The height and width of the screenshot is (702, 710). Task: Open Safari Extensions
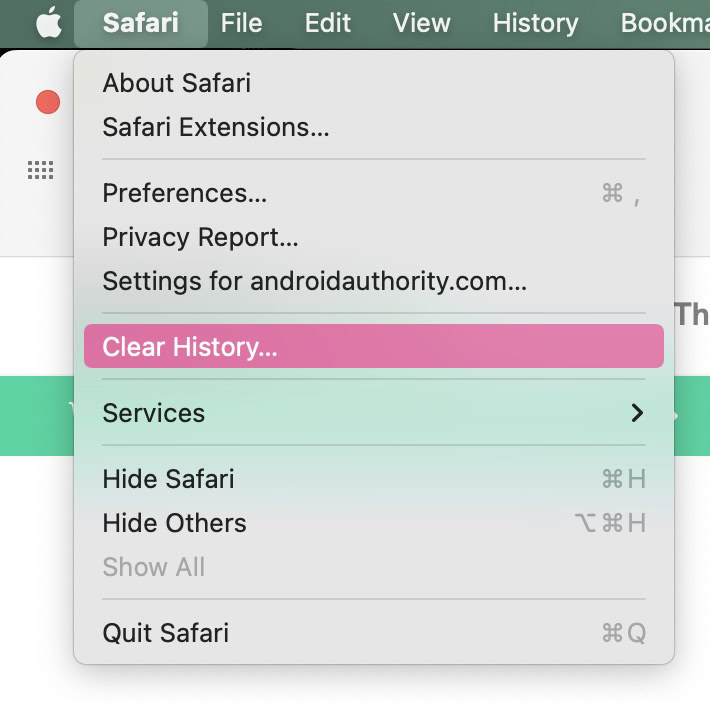pyautogui.click(x=216, y=127)
